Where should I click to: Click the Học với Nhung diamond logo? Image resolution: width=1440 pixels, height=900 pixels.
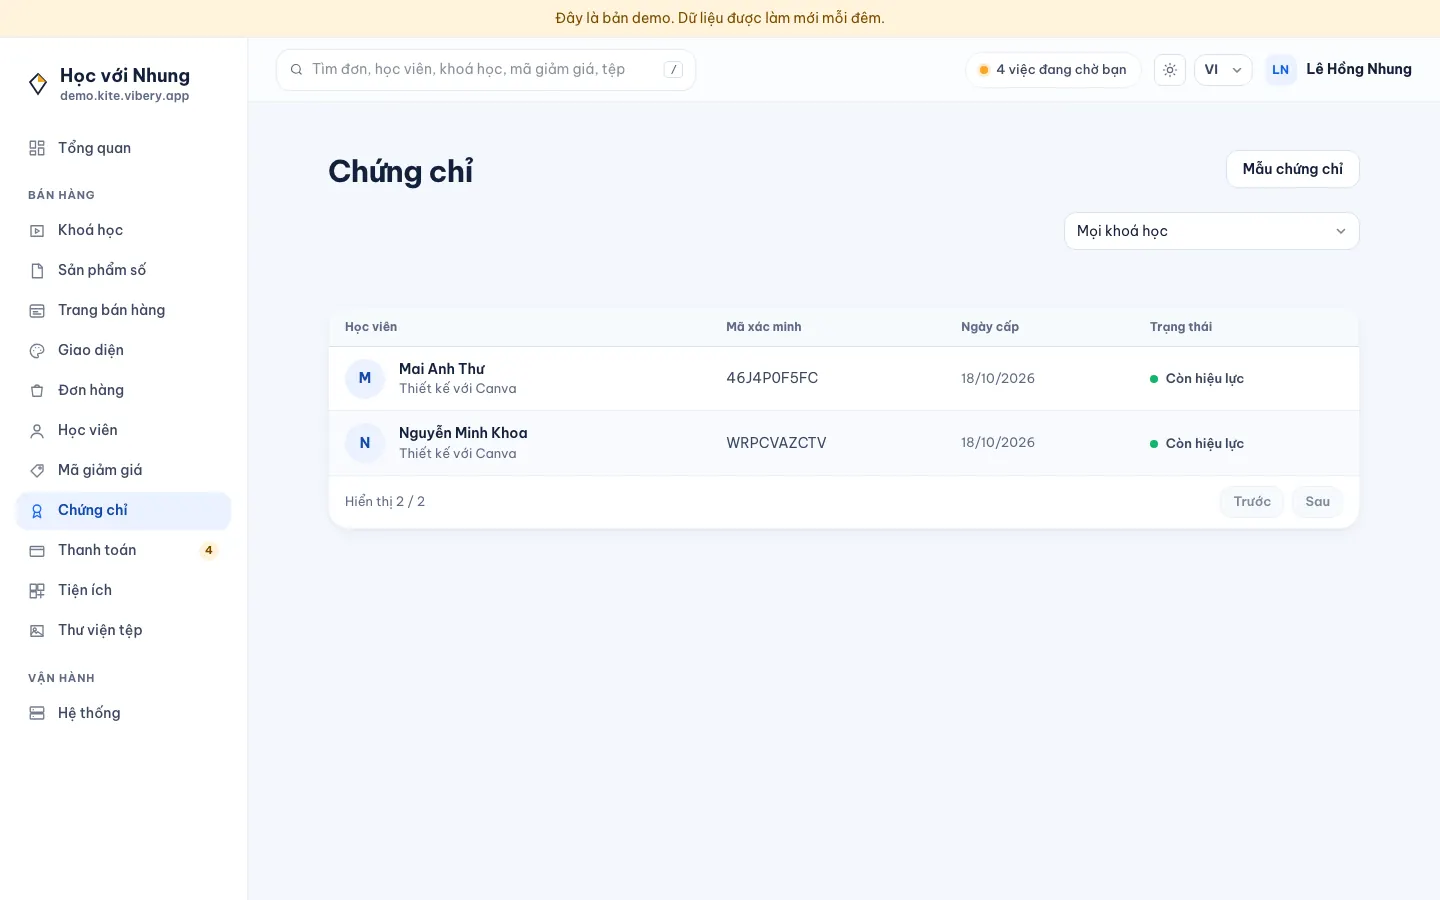[38, 84]
